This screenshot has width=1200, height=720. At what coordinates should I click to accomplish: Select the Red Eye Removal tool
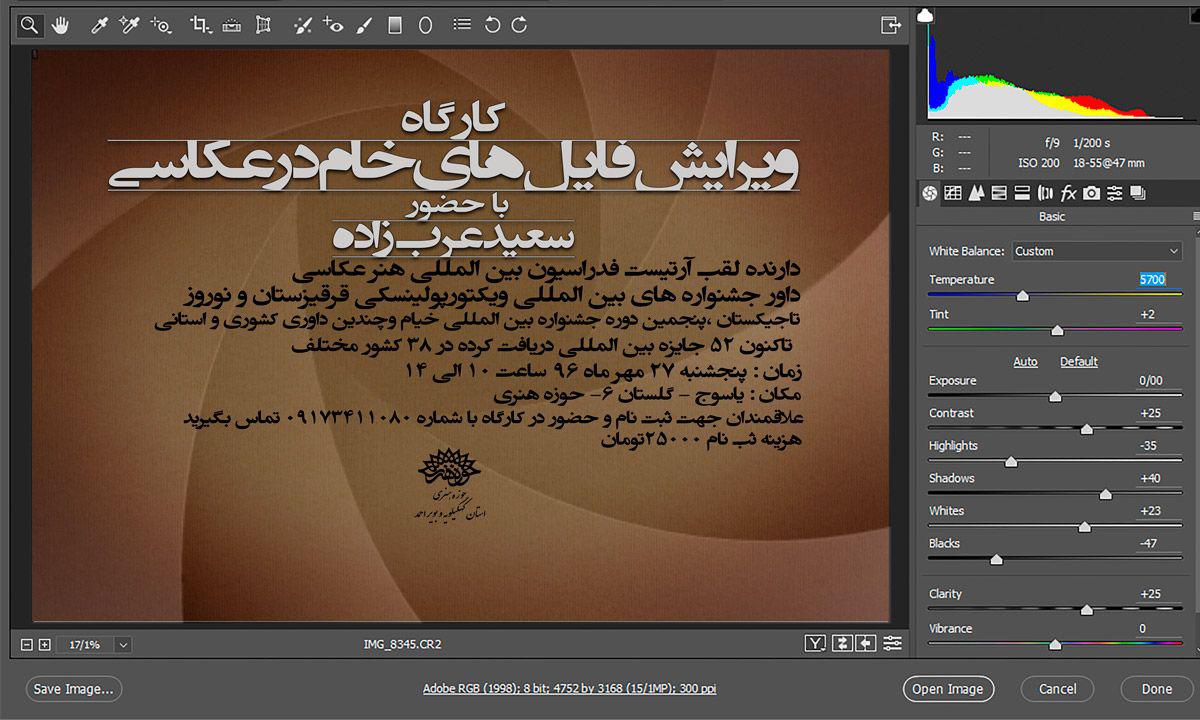[333, 25]
